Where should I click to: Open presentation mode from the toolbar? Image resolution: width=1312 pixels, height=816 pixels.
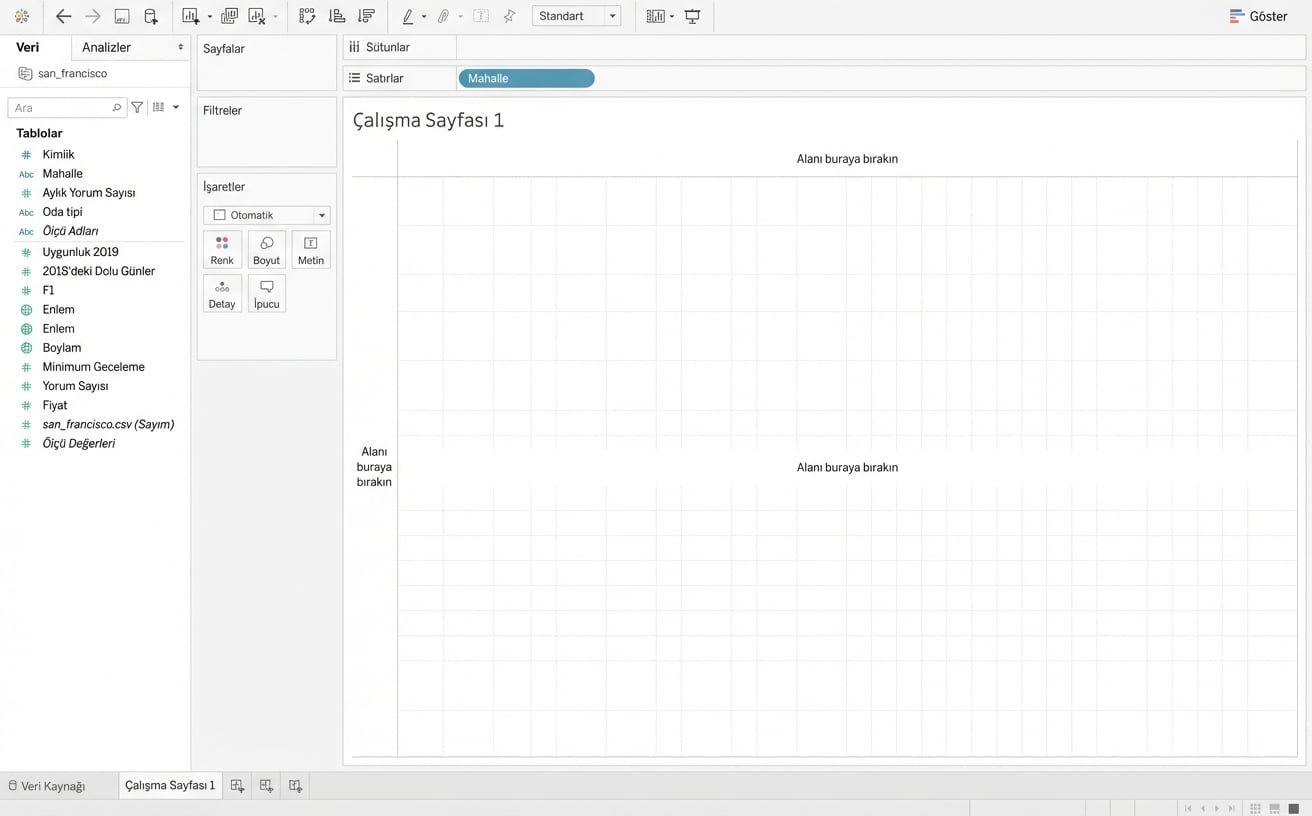click(x=692, y=16)
